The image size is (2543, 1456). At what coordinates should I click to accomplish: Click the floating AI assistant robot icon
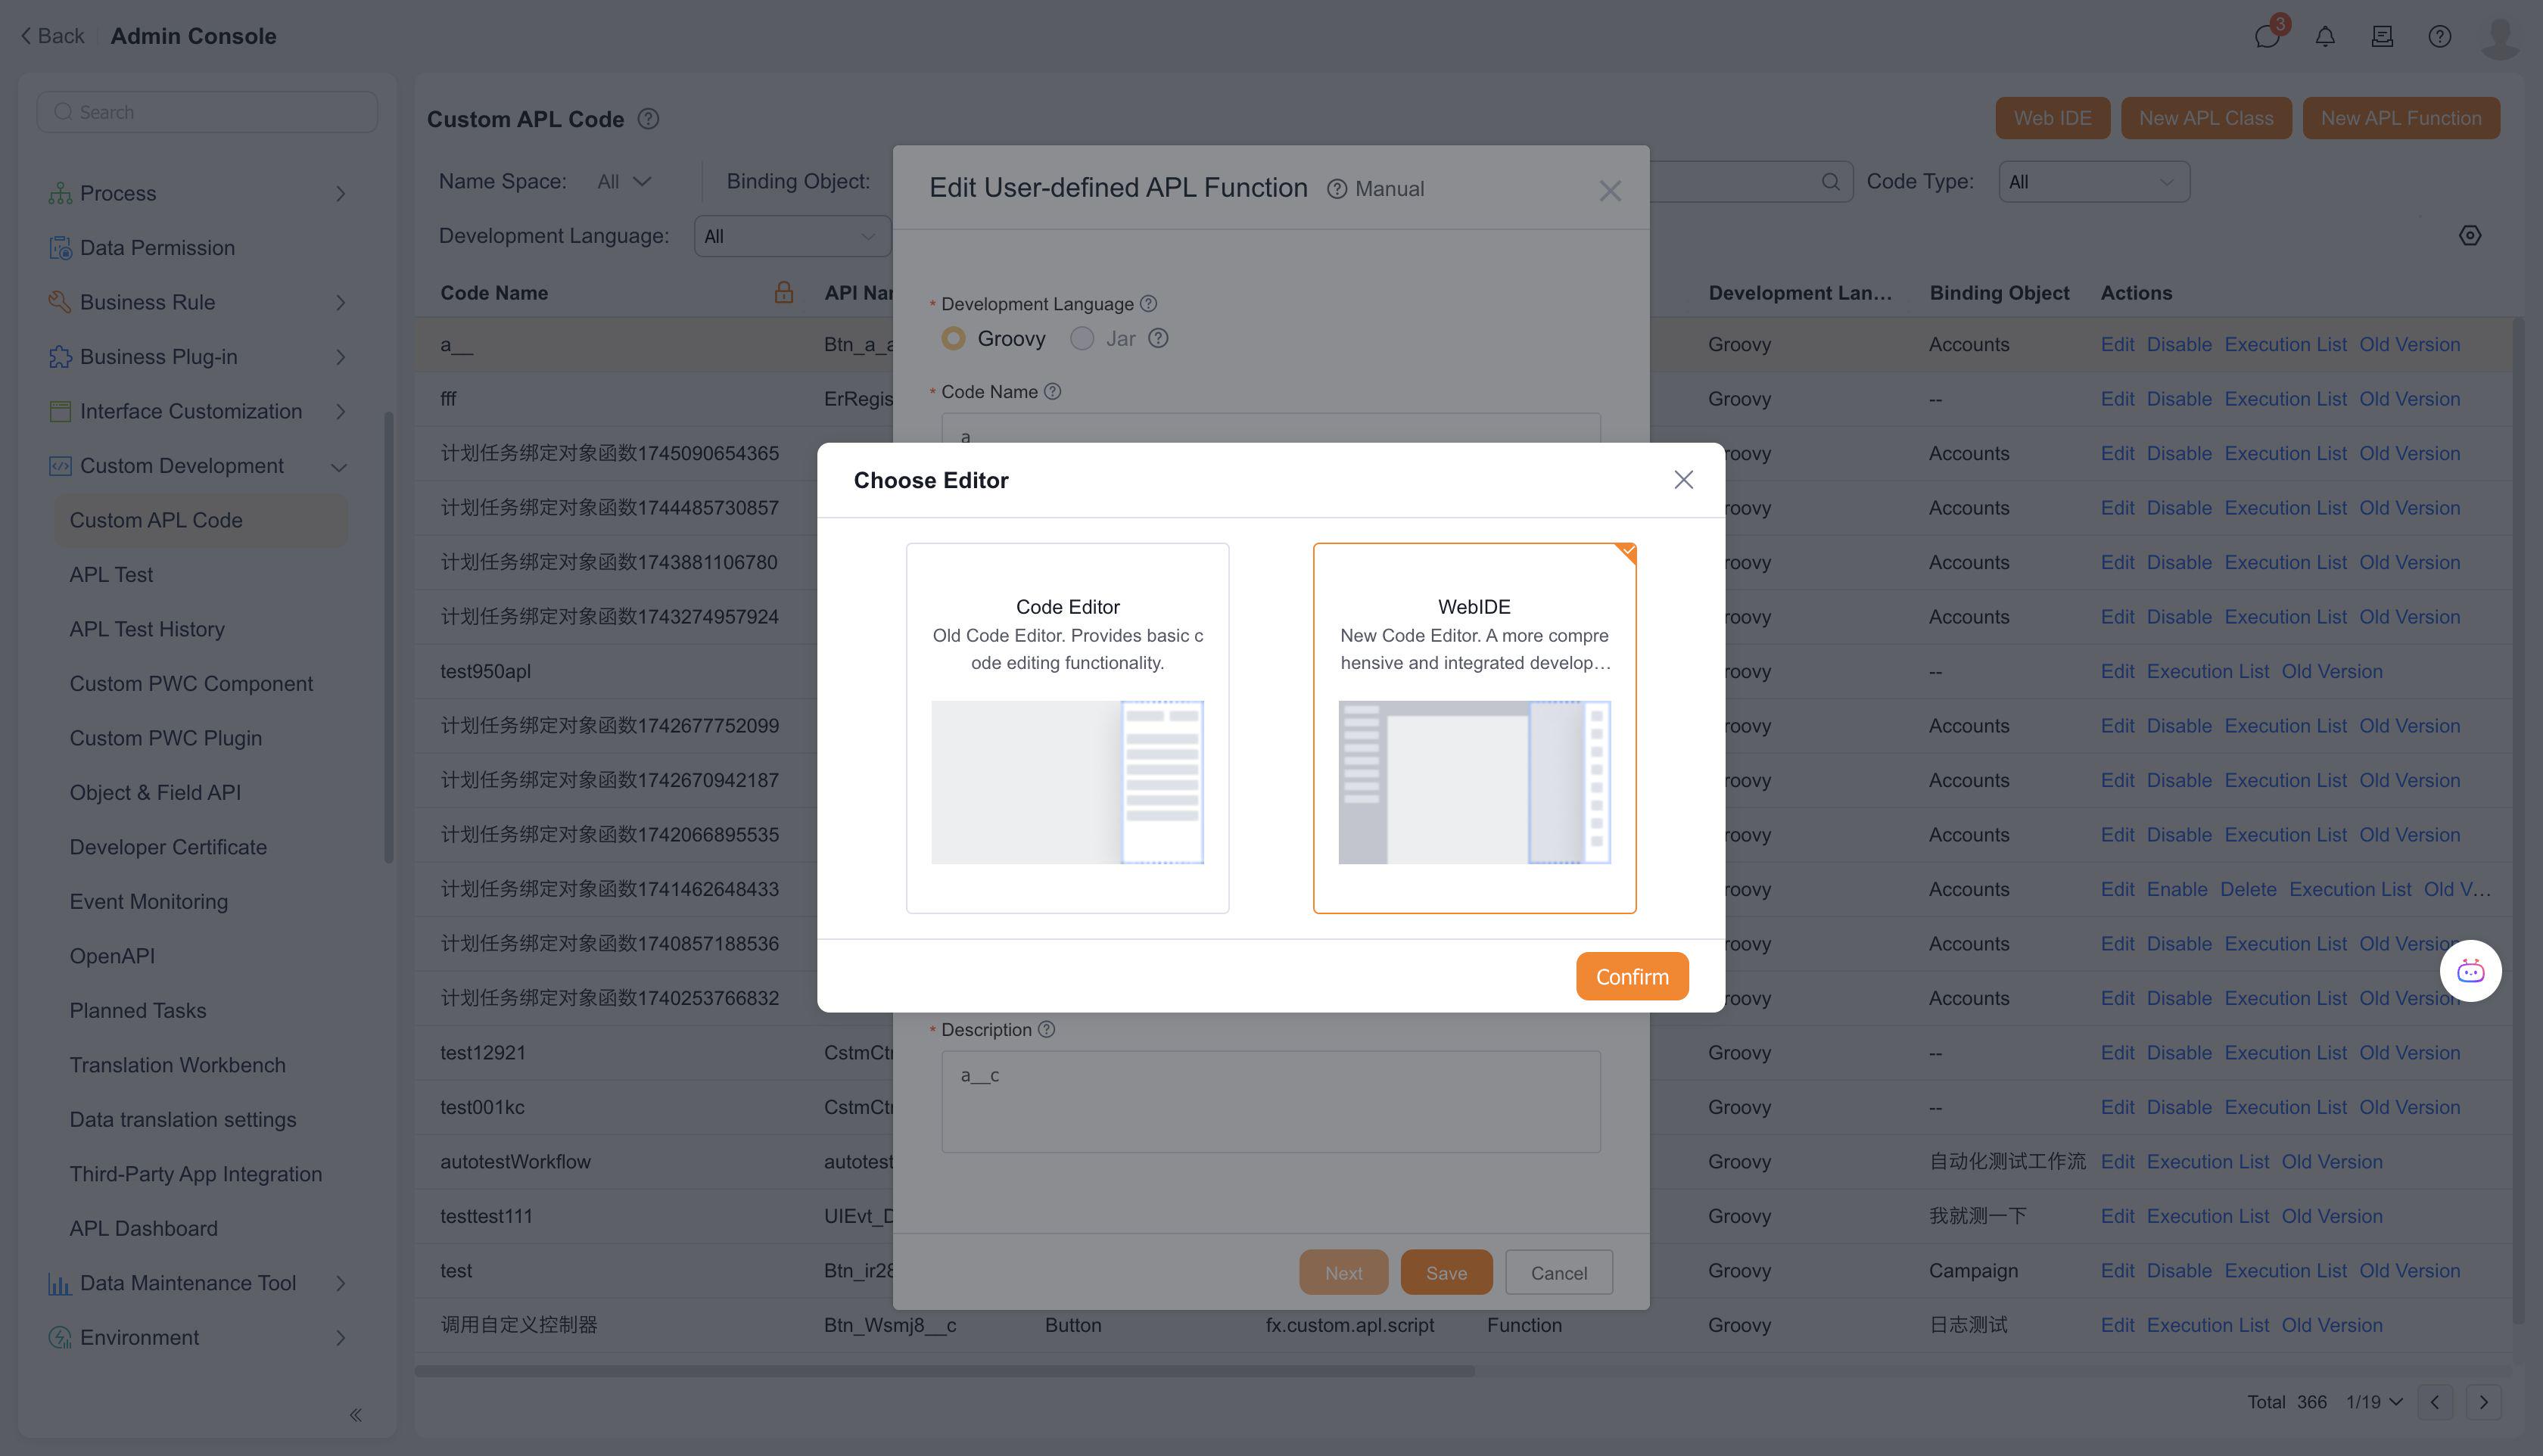click(2470, 971)
